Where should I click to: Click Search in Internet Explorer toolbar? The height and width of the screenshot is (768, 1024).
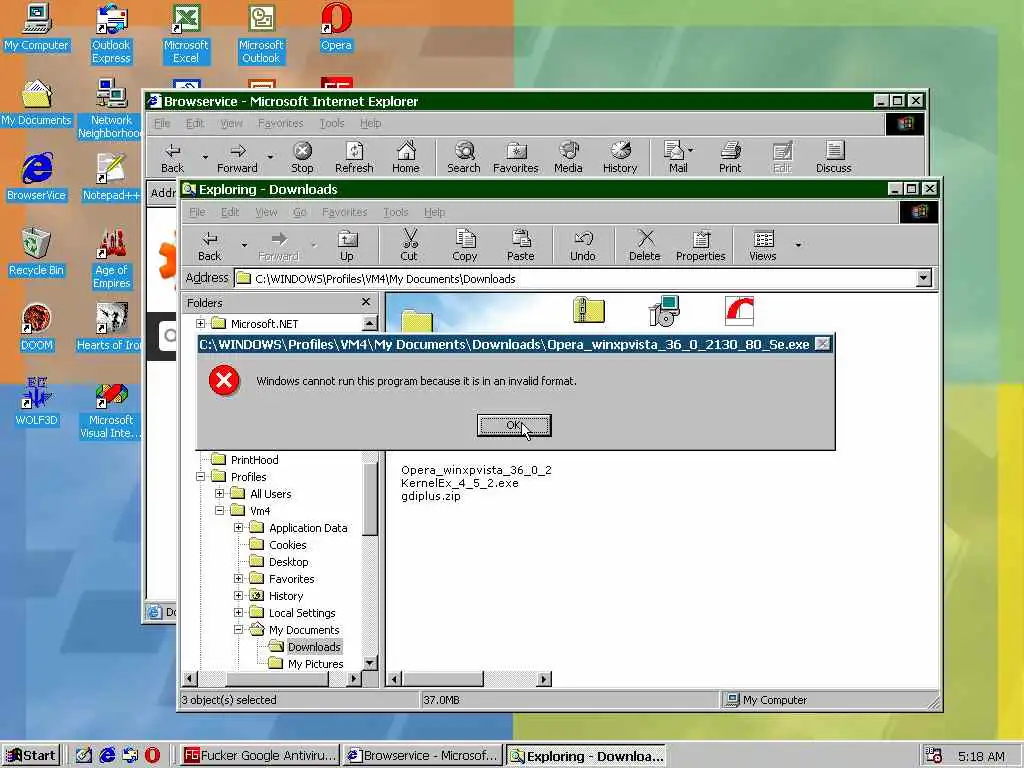click(x=464, y=157)
